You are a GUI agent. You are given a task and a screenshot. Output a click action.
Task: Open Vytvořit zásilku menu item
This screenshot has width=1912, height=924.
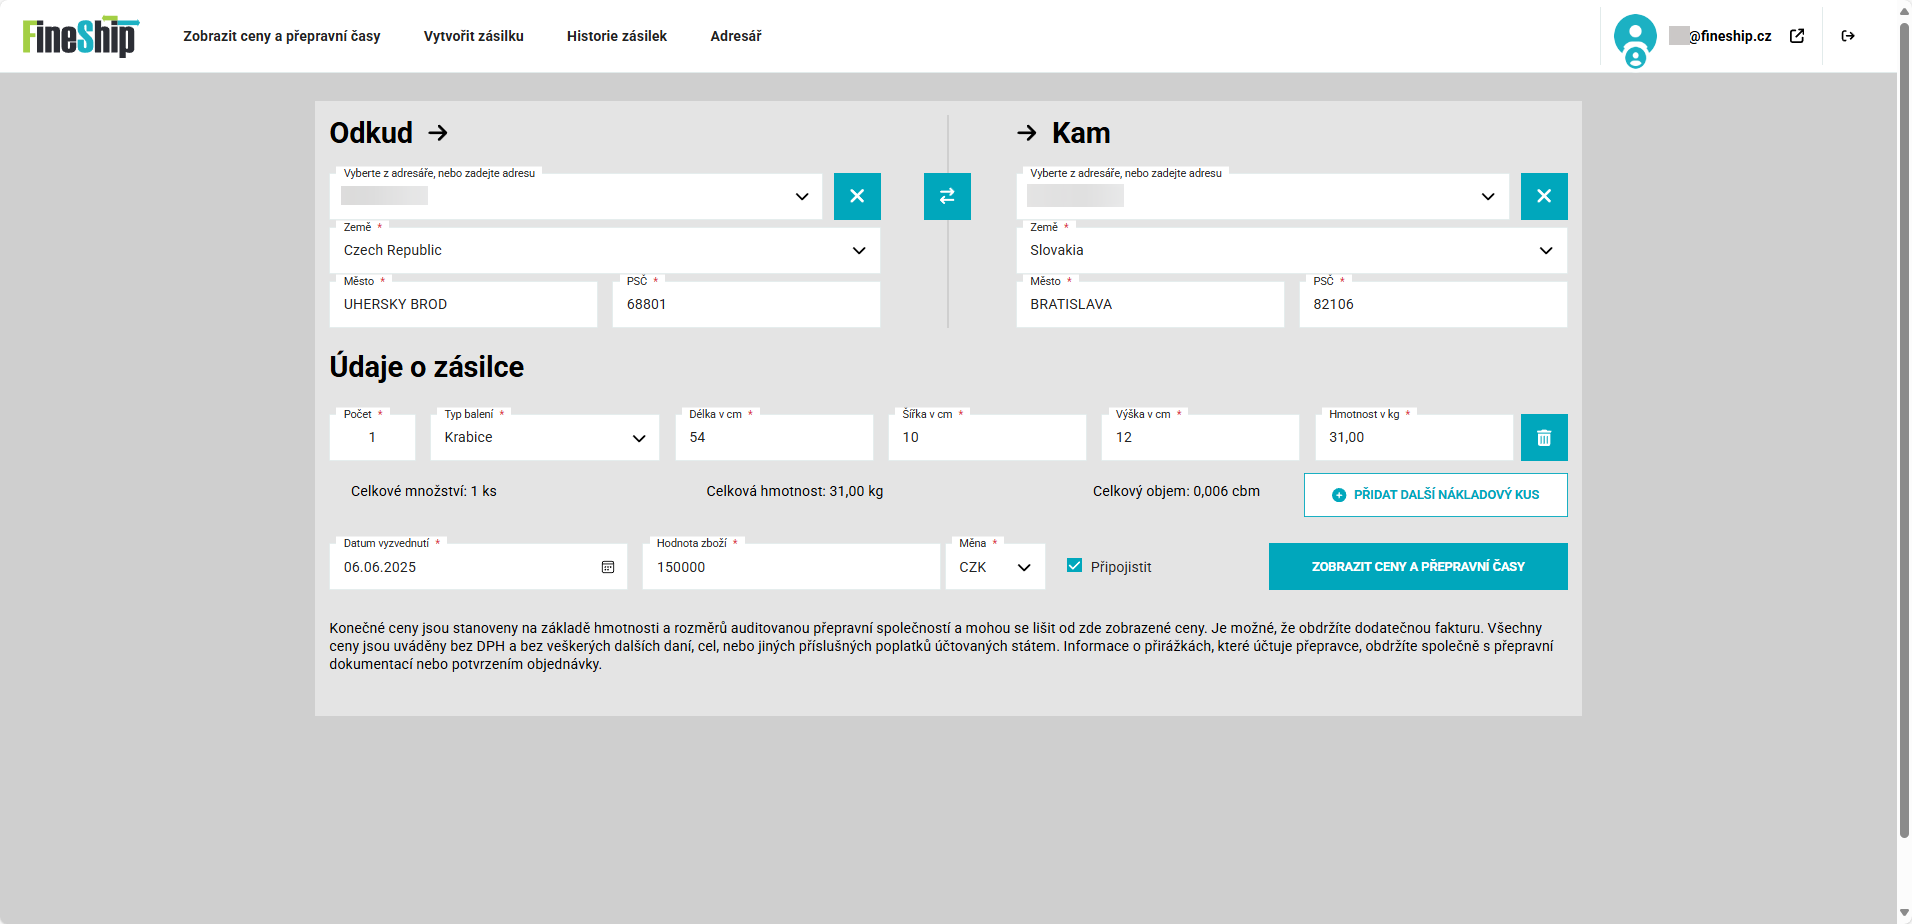[473, 36]
